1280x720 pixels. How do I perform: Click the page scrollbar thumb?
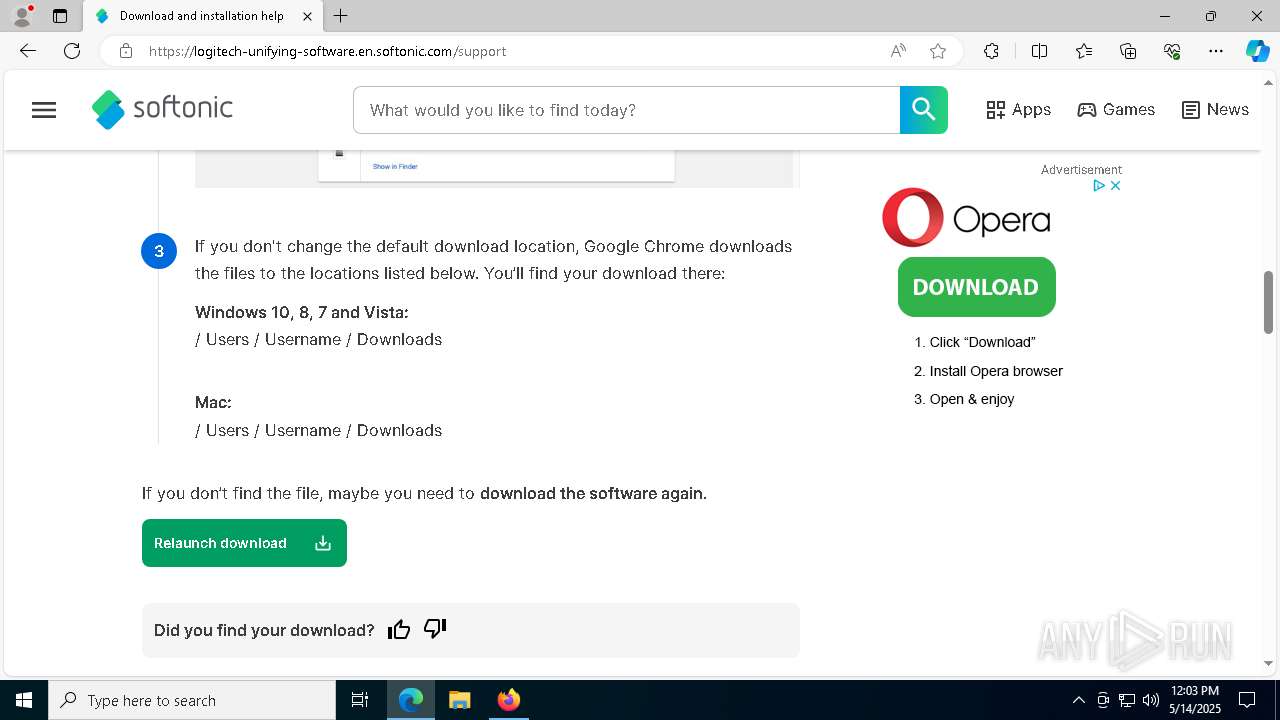(1269, 302)
